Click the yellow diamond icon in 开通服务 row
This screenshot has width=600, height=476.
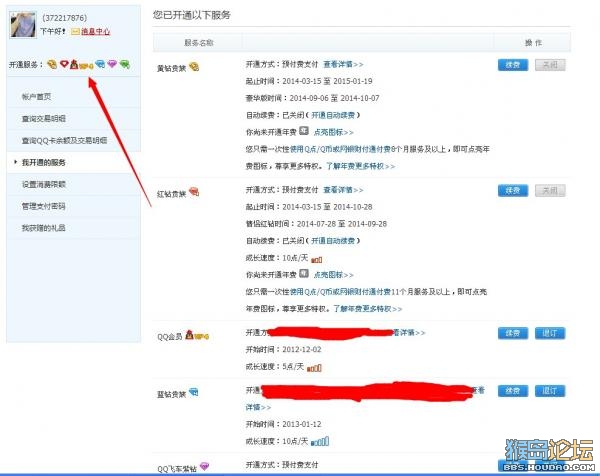52,64
